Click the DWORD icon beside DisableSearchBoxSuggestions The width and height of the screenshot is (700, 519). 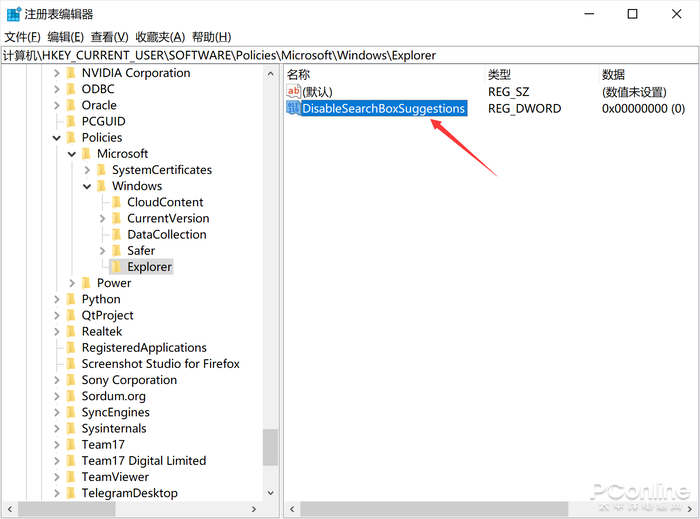293,108
